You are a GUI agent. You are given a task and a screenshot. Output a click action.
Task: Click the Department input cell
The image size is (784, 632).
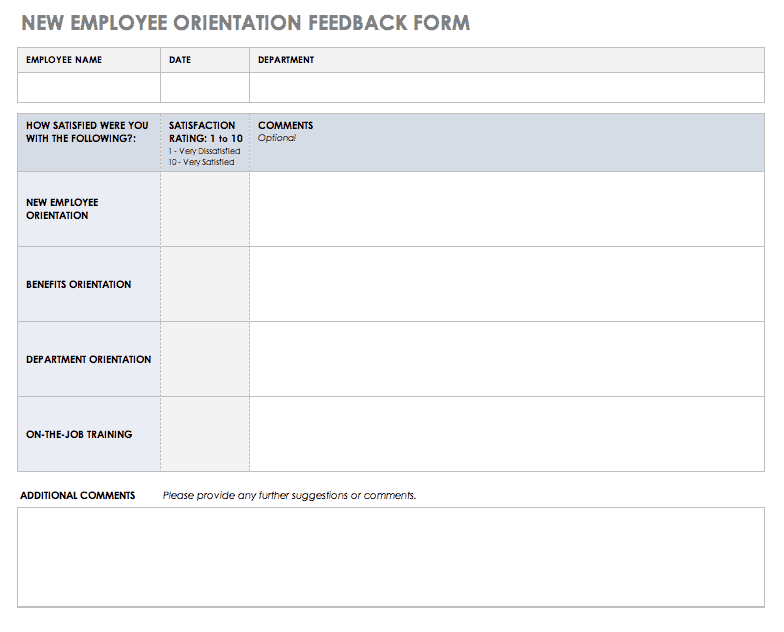click(506, 87)
